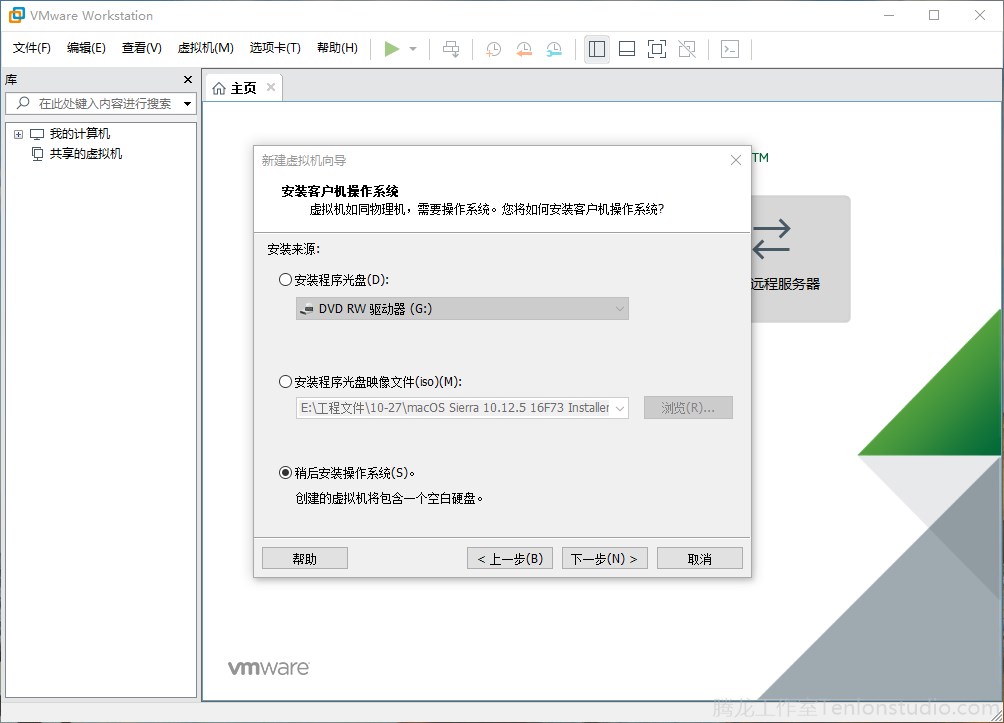The image size is (1004, 723).
Task: Open the 文件(F) menu
Action: coord(32,48)
